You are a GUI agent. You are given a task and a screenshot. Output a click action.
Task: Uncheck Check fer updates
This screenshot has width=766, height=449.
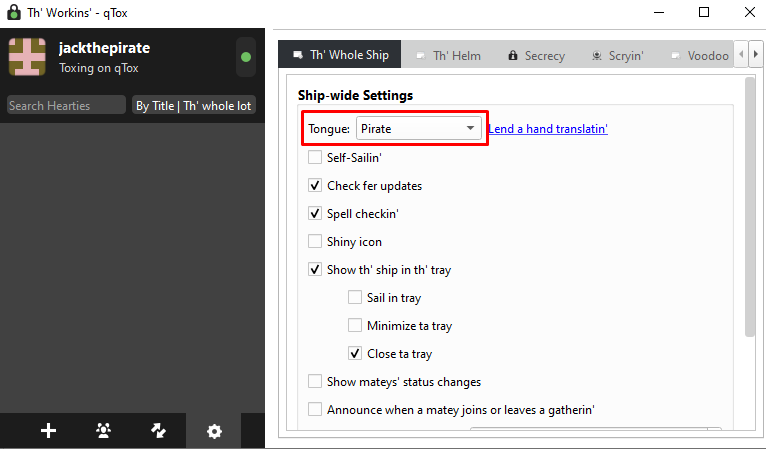(x=315, y=186)
